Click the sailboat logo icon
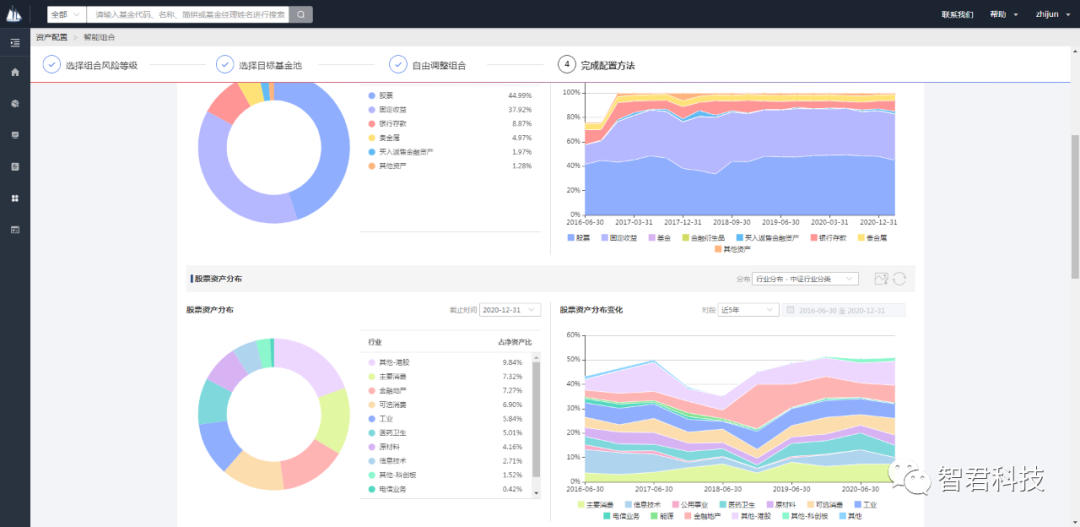1080x527 pixels. click(x=14, y=13)
